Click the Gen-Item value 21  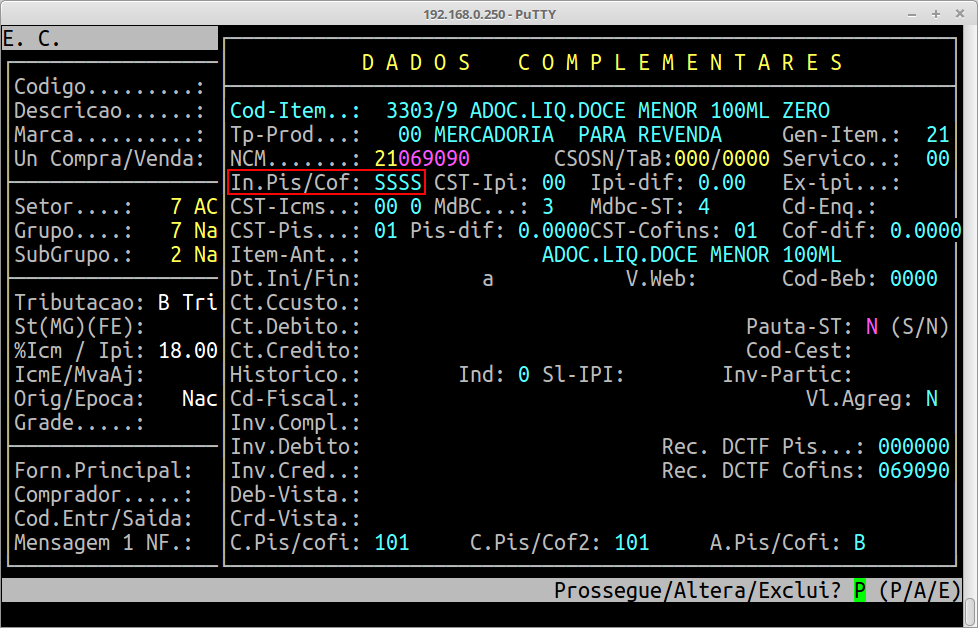coord(937,135)
